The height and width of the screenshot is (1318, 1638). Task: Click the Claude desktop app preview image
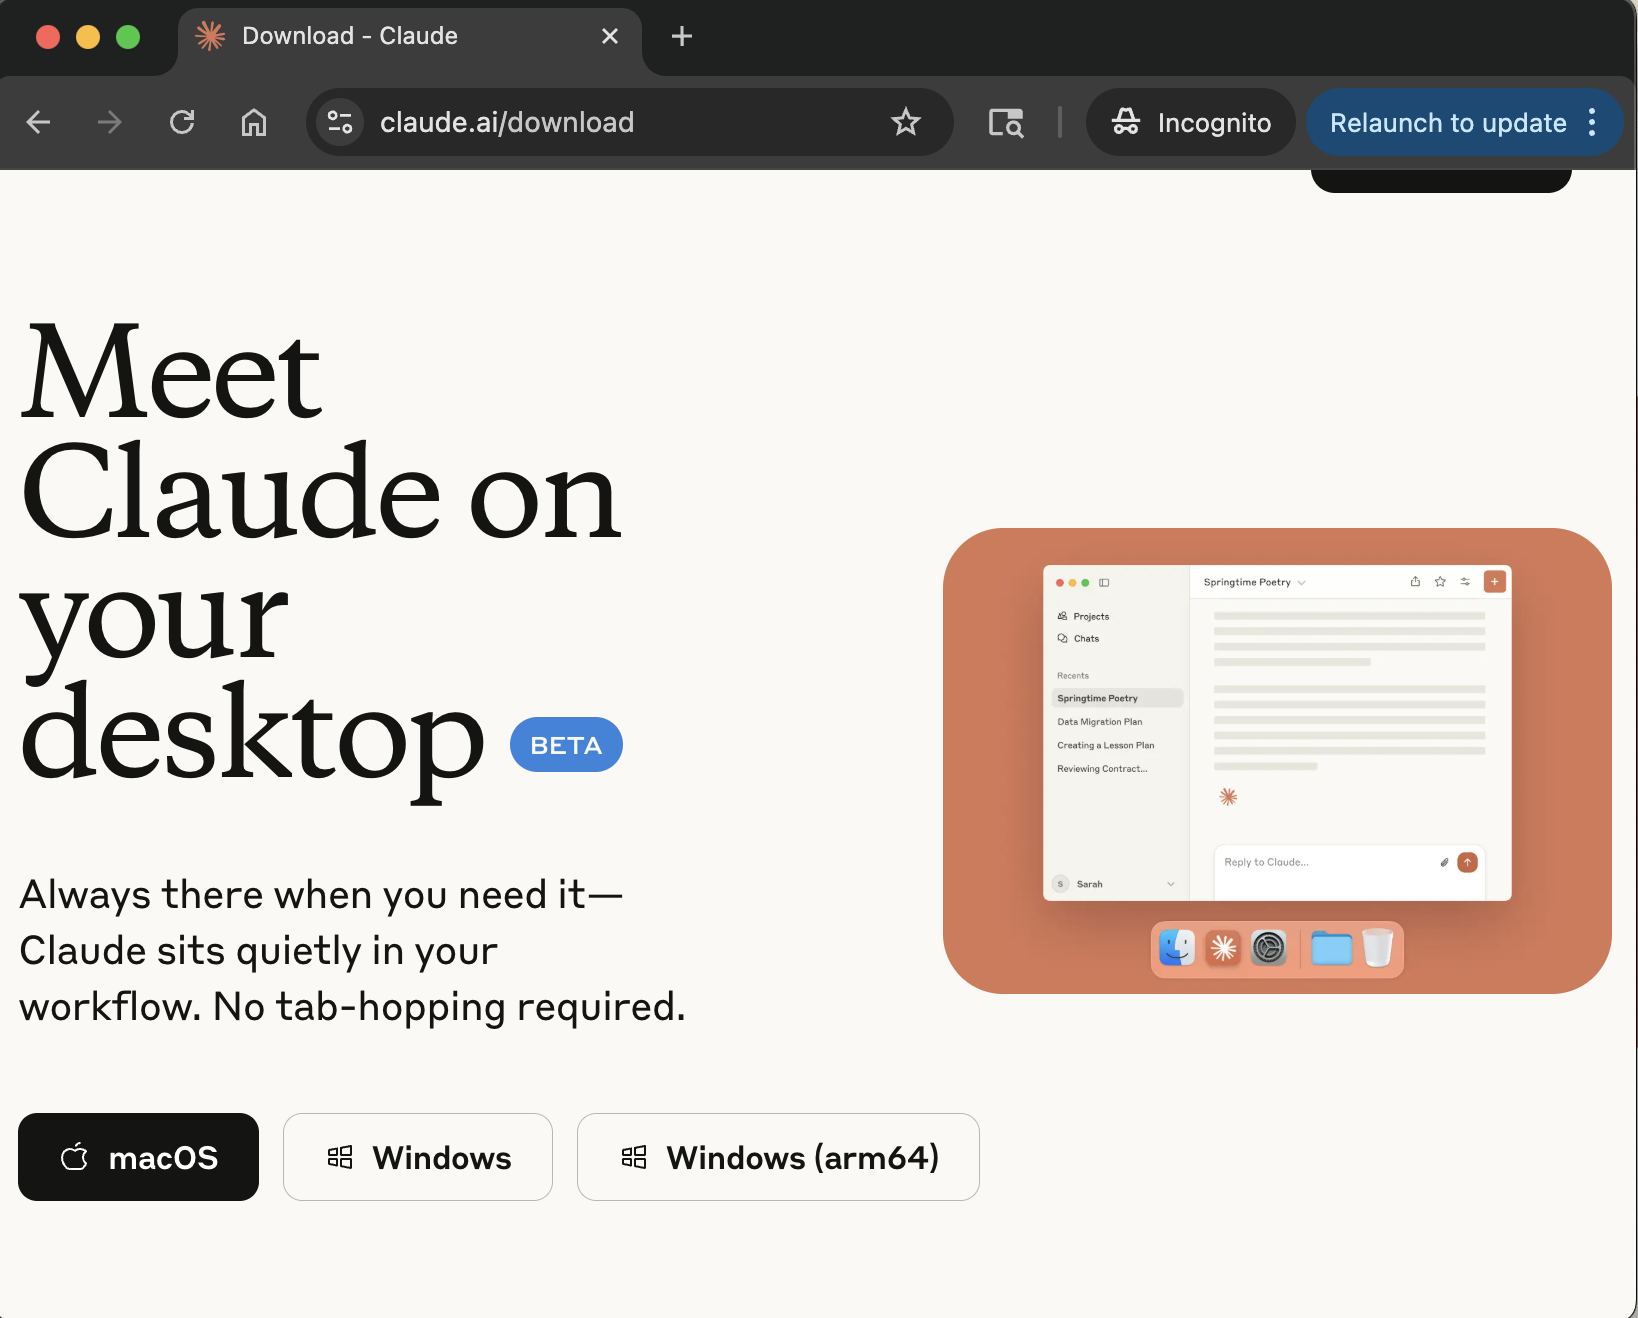click(x=1277, y=761)
